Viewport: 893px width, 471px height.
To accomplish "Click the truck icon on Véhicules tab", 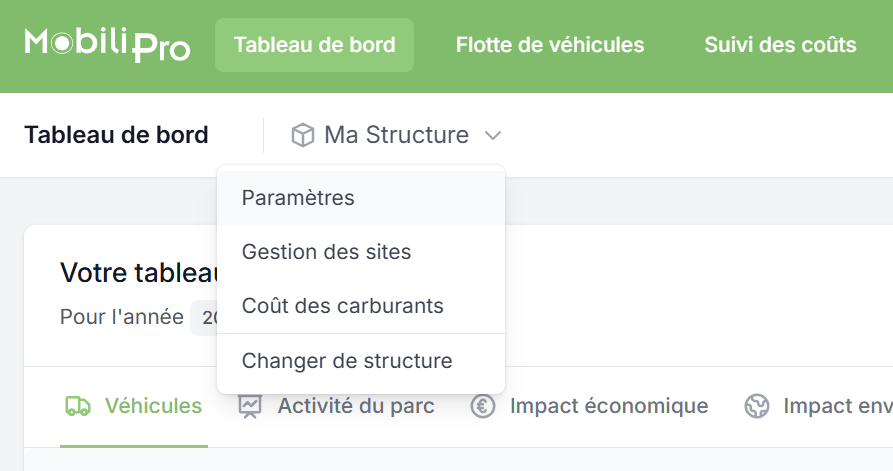I will (x=78, y=406).
